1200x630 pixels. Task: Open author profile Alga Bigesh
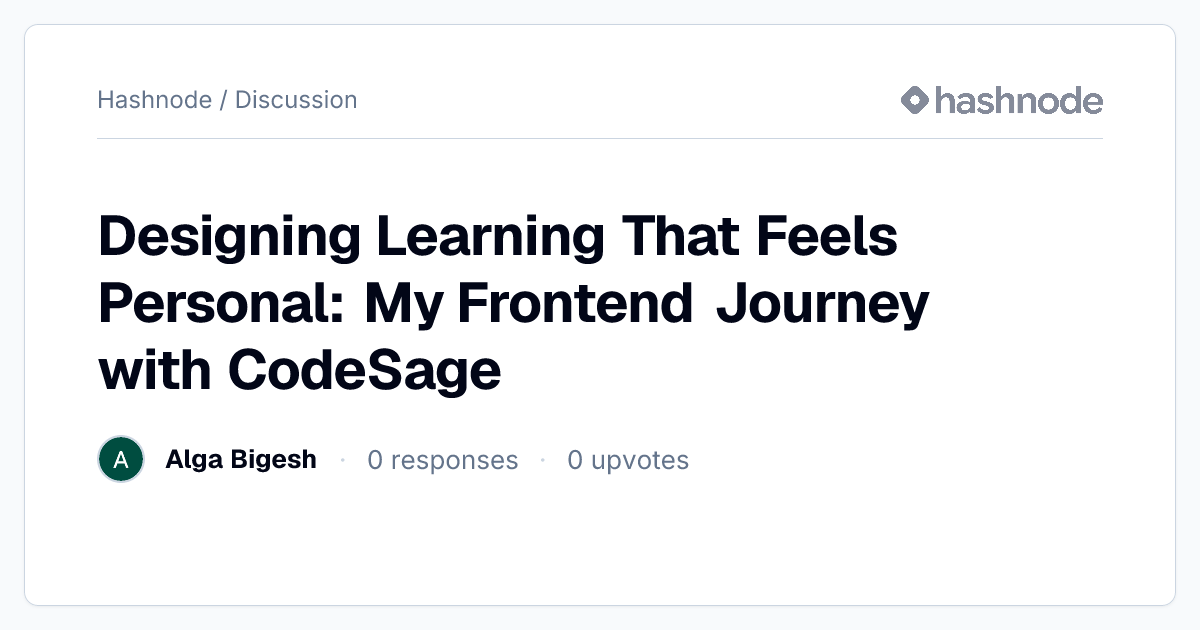(x=241, y=460)
